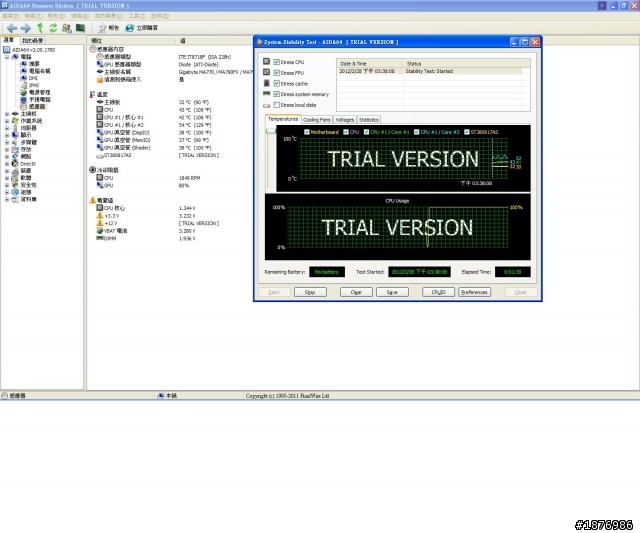Select the 資料庫 database tree node
This screenshot has width=640, height=533.
29,199
